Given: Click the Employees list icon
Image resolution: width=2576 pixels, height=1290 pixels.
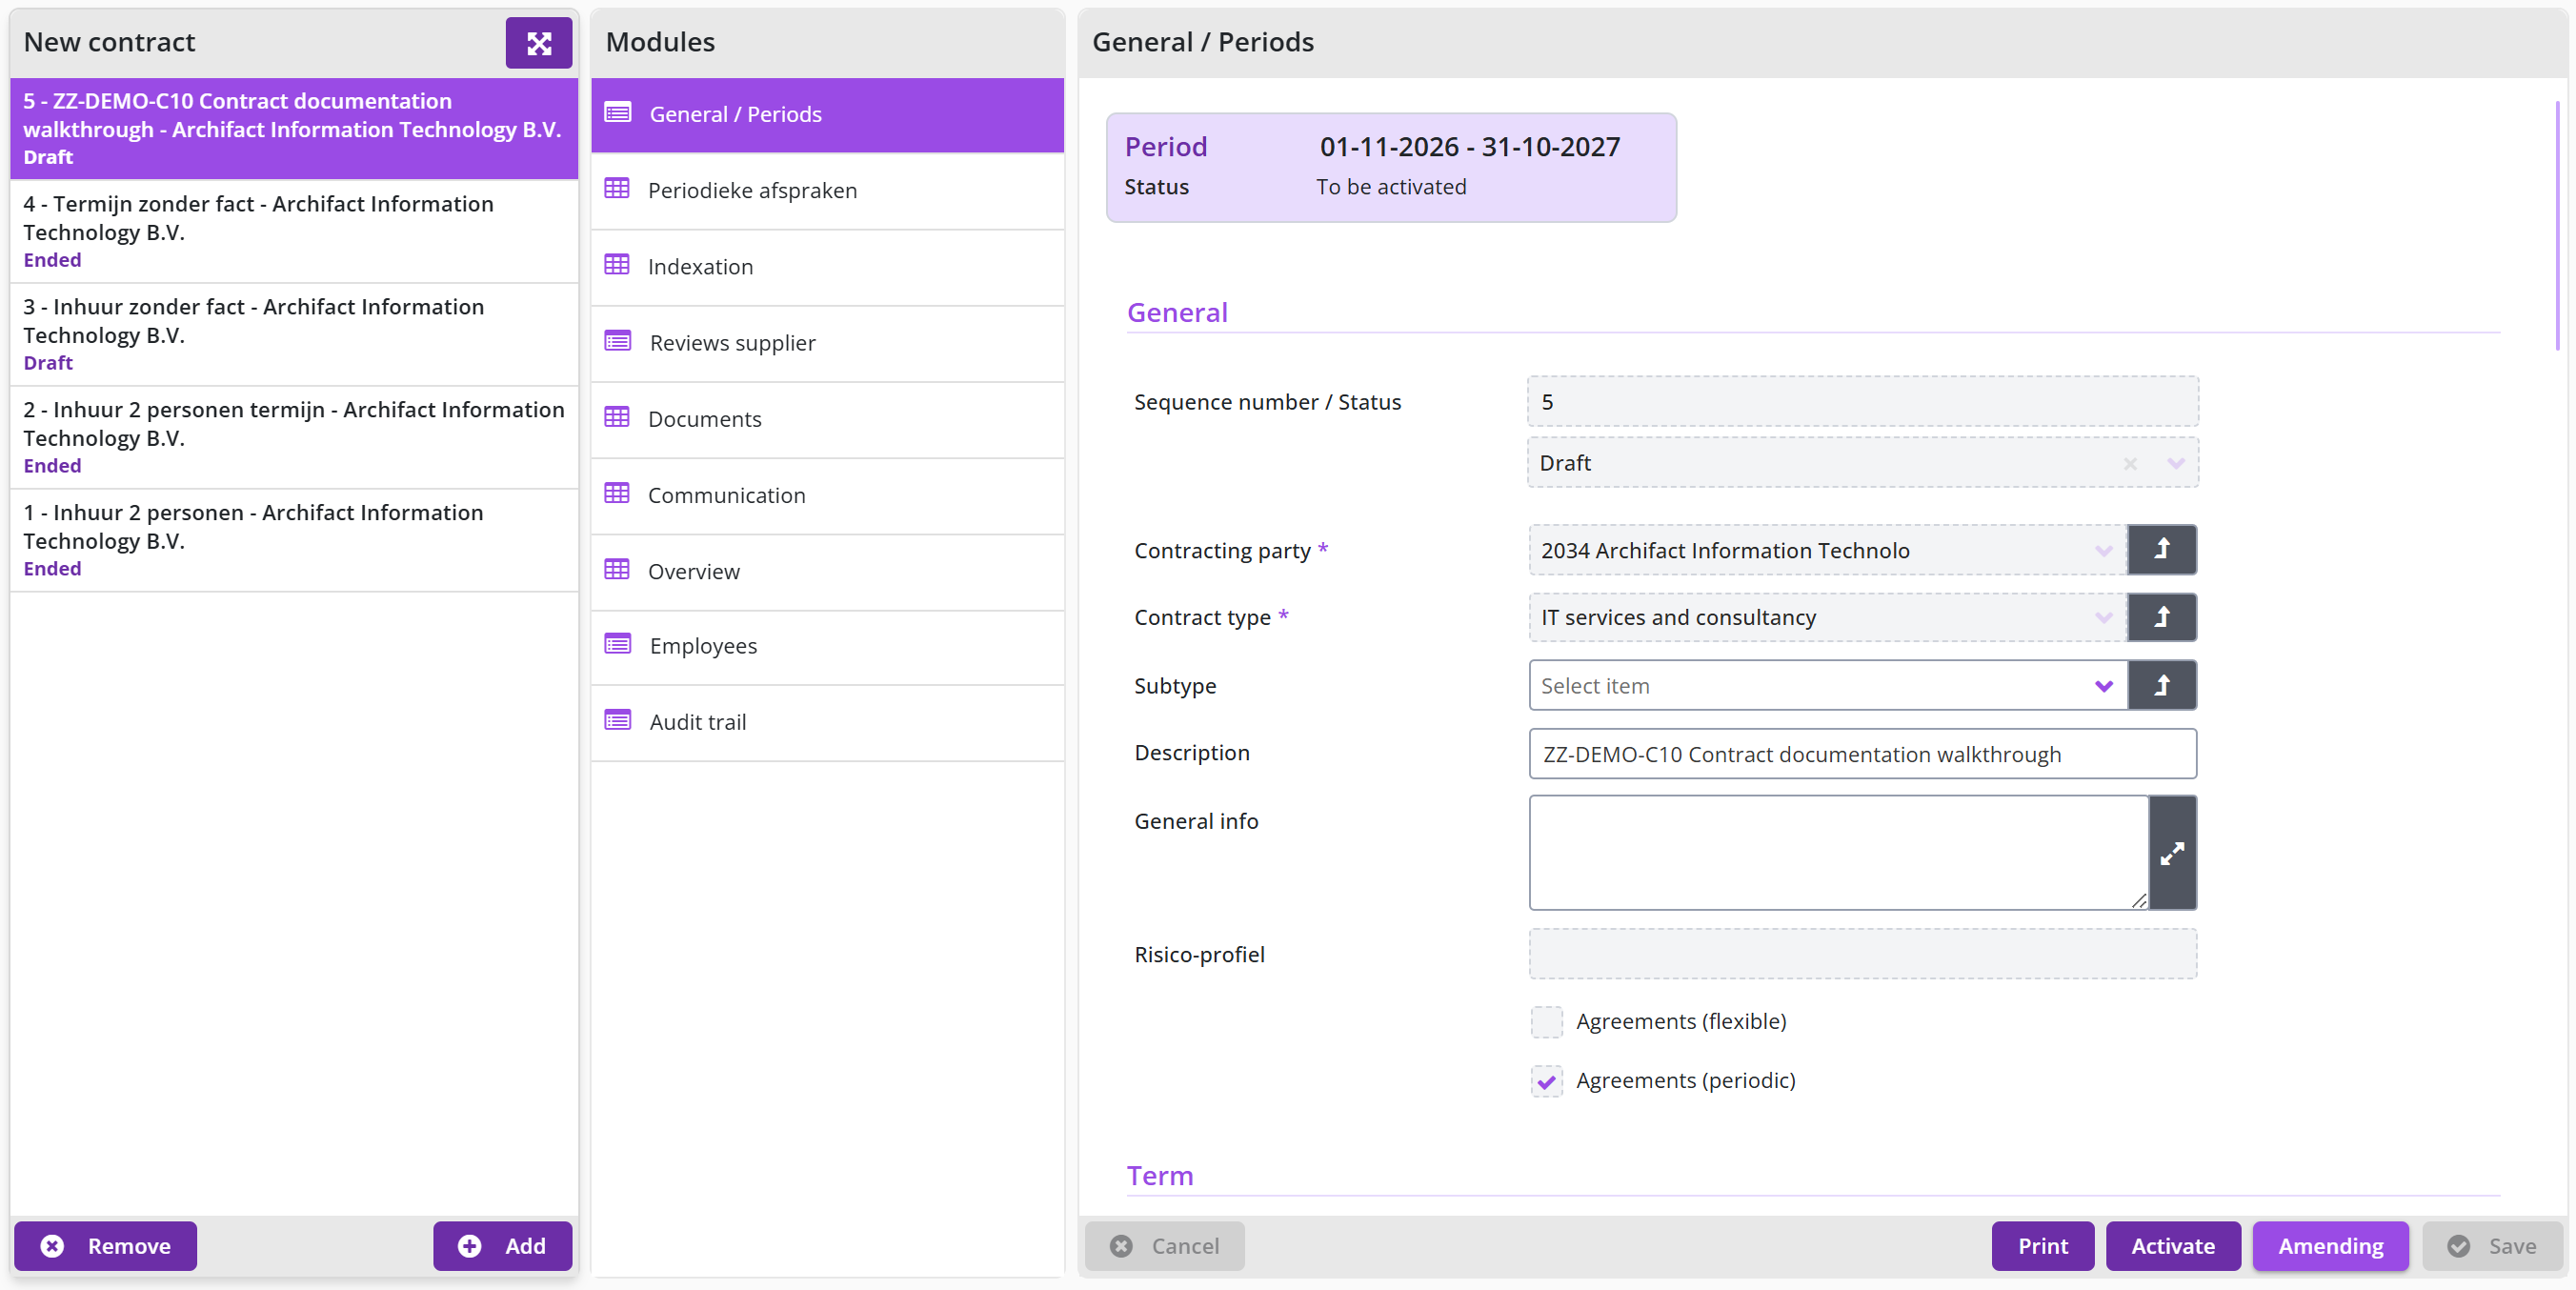Looking at the screenshot, I should point(618,645).
